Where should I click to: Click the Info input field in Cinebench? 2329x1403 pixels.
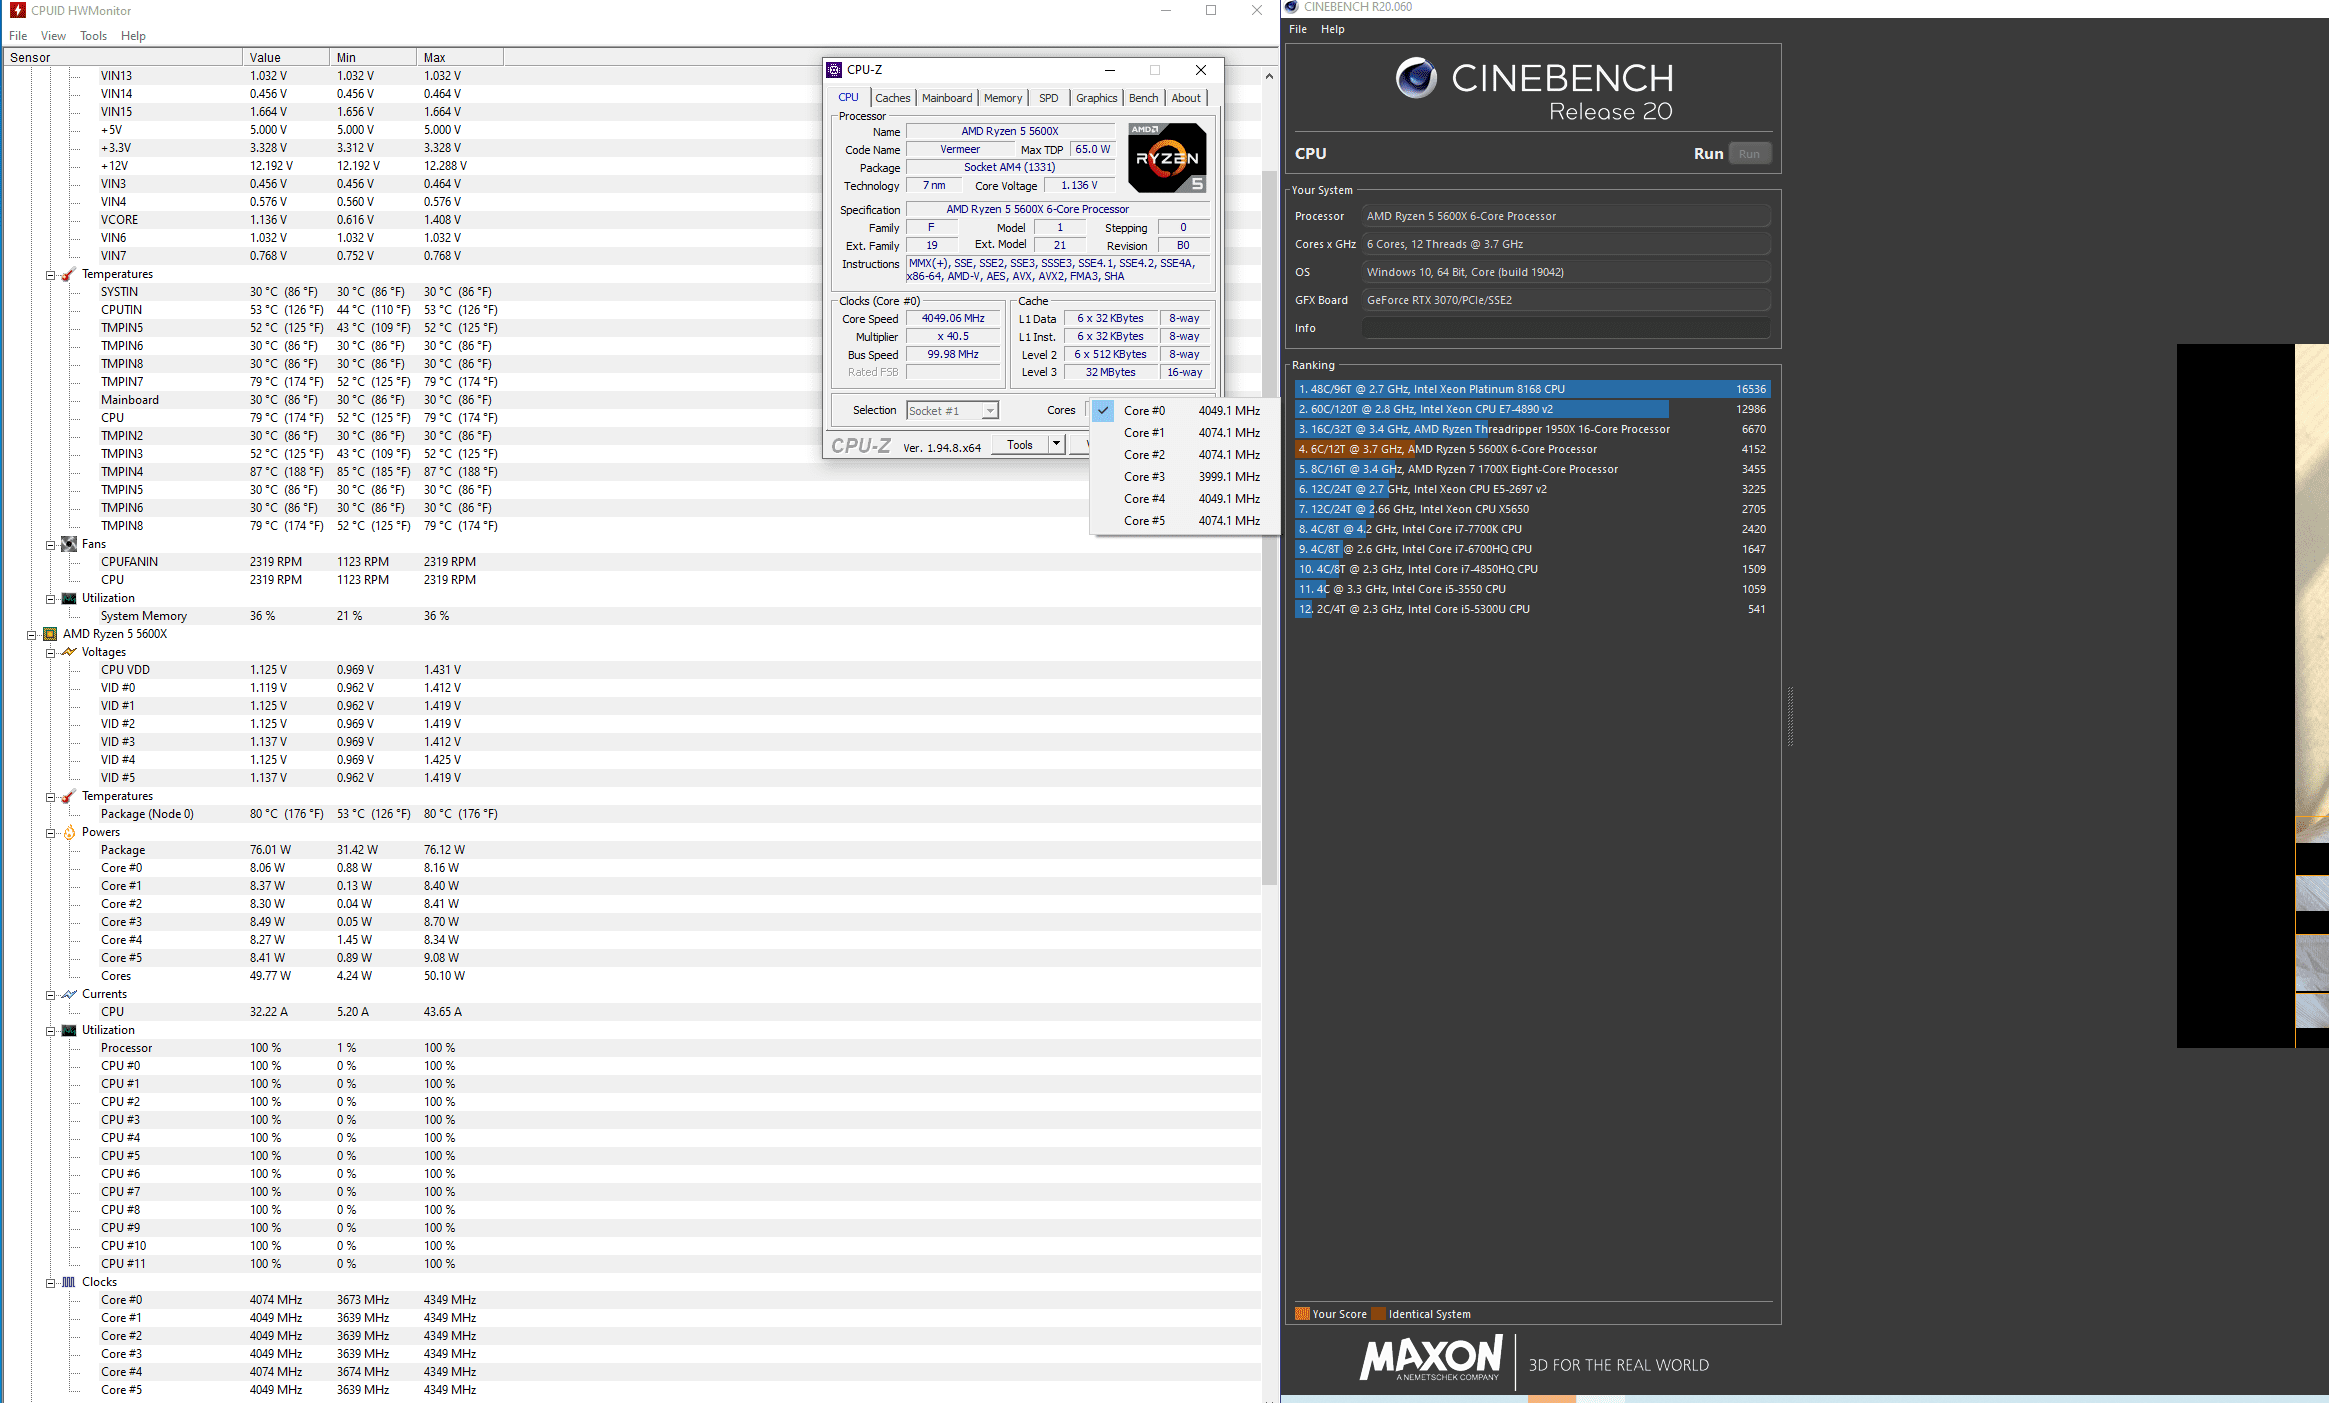[1565, 328]
